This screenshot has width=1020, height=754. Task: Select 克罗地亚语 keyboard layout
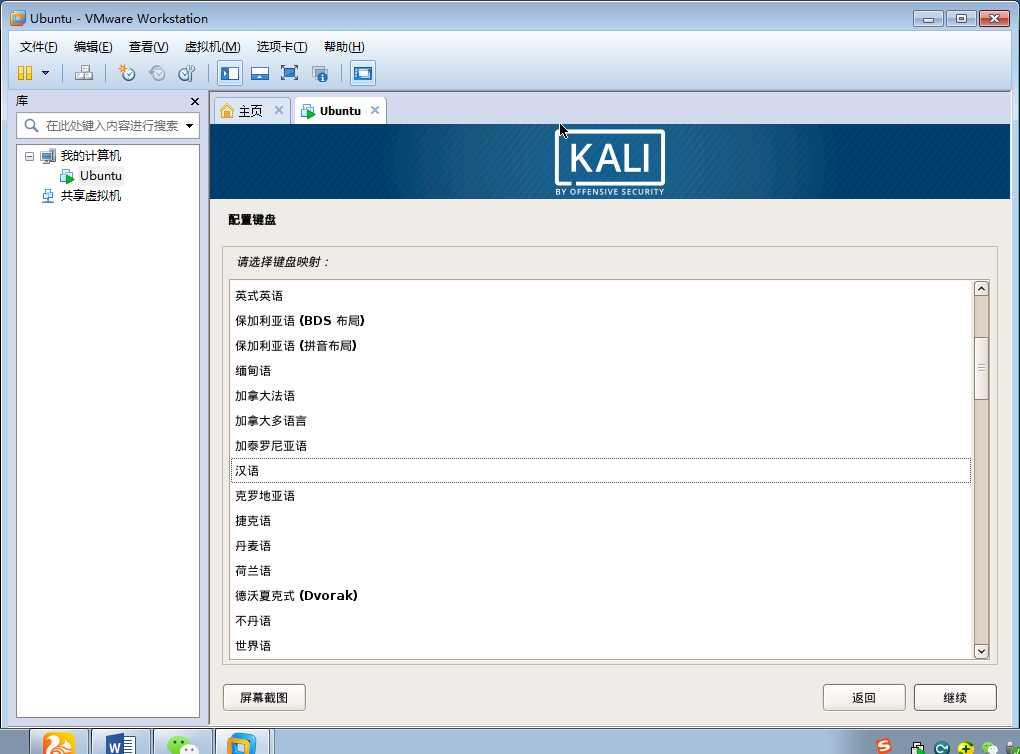(600, 496)
